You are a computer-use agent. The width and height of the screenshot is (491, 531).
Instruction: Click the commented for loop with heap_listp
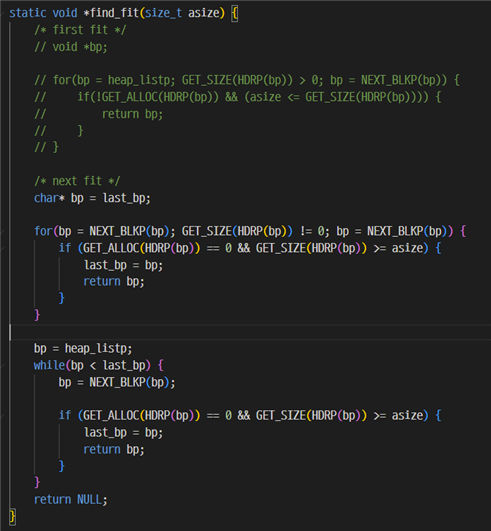[x=247, y=80]
